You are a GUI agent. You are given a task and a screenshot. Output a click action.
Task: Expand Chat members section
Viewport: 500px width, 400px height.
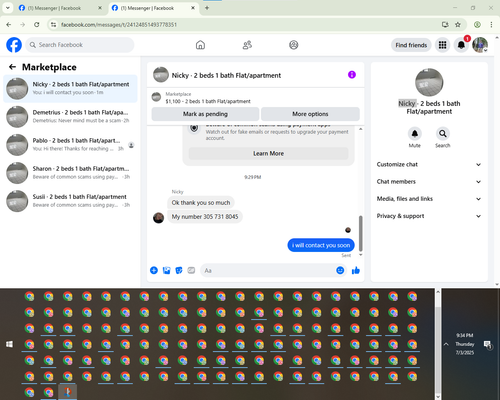click(x=429, y=182)
